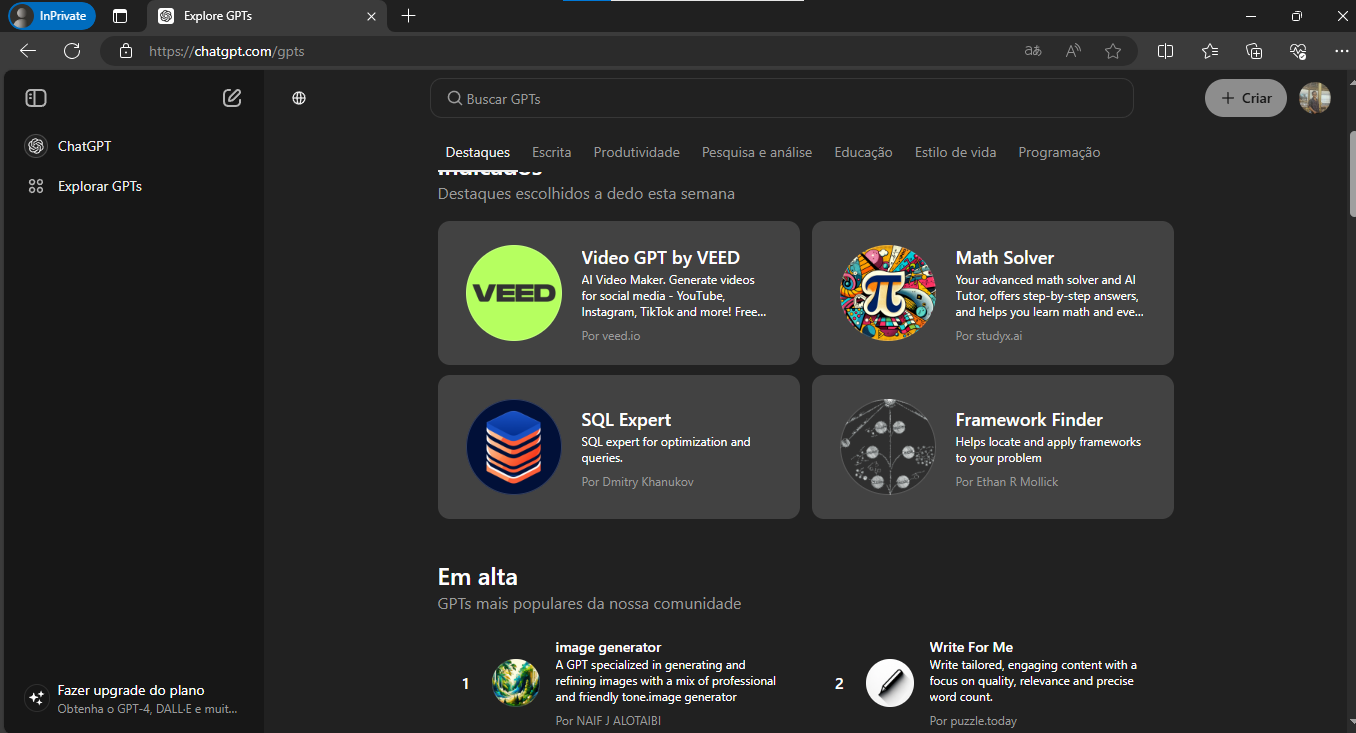Reload the page with refresh icon
The height and width of the screenshot is (733, 1356).
(x=72, y=51)
